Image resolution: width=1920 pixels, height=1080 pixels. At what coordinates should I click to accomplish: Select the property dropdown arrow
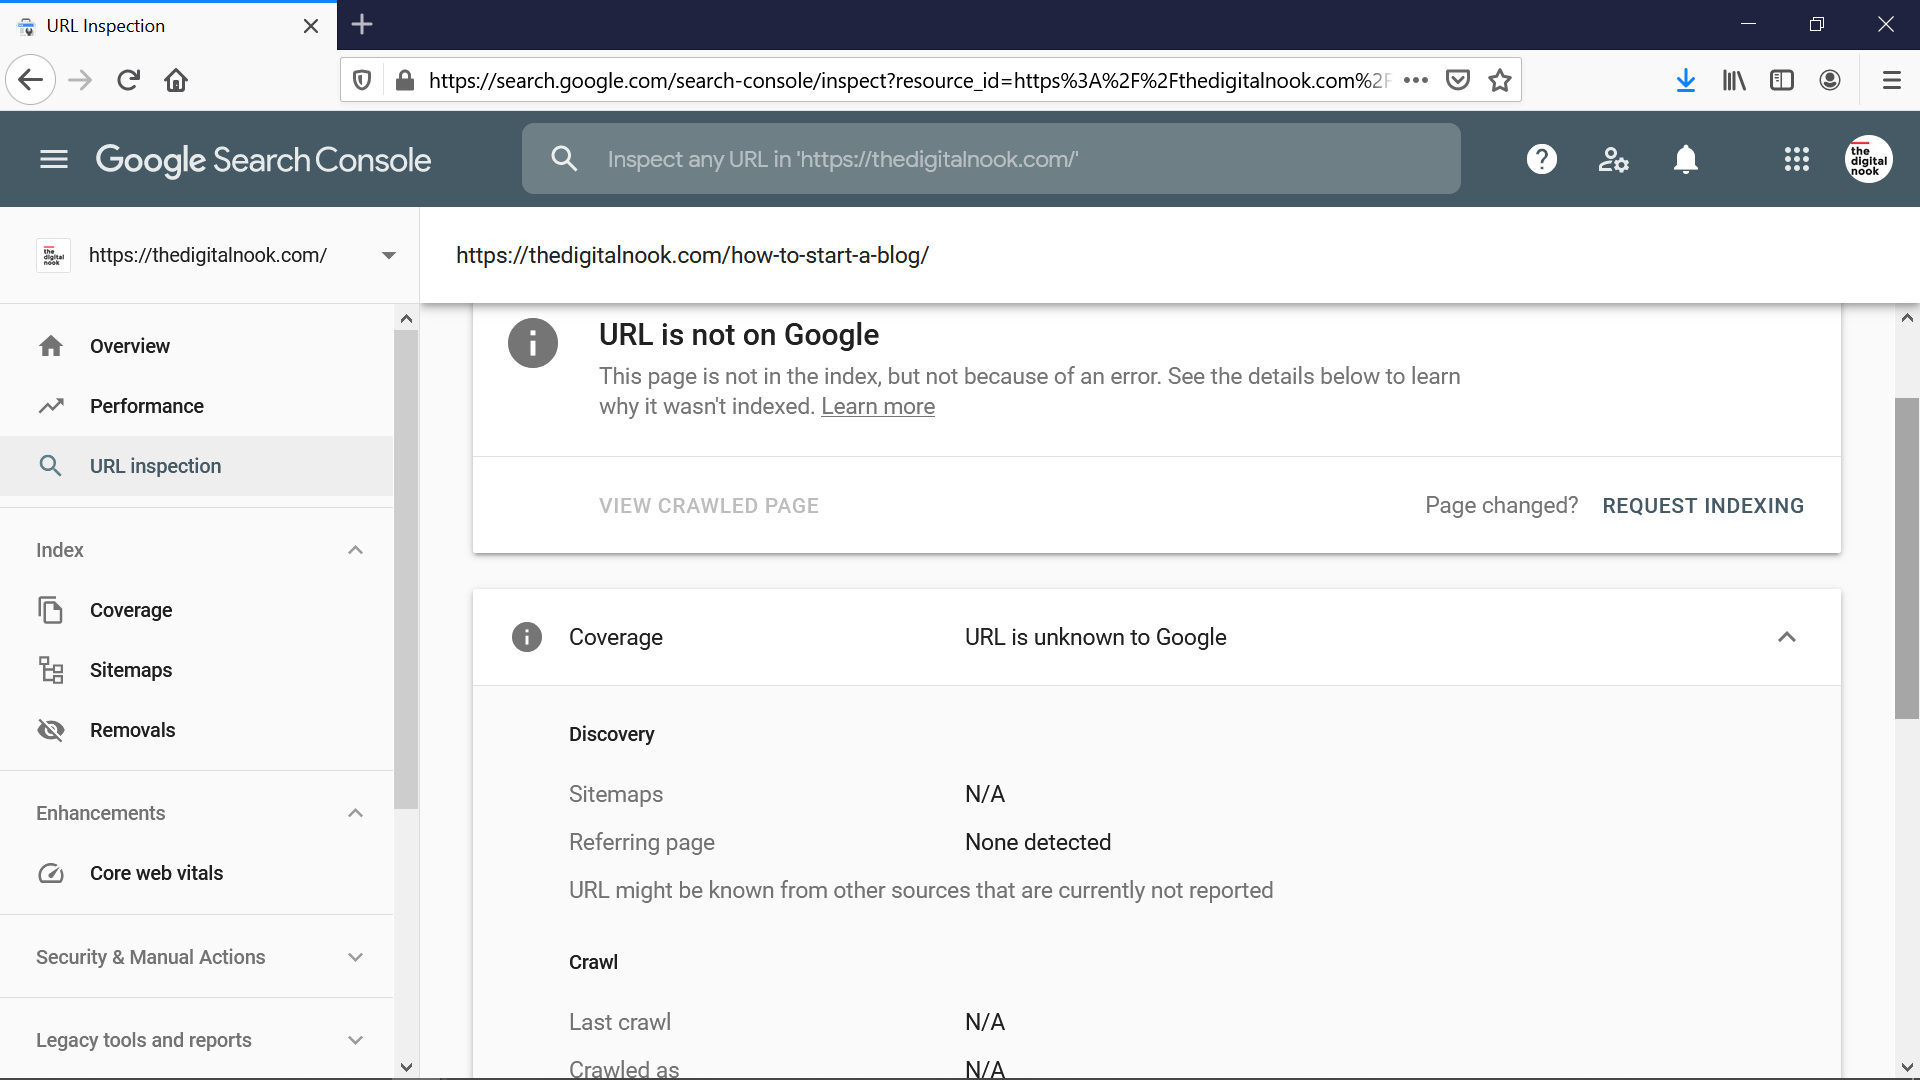(x=388, y=255)
